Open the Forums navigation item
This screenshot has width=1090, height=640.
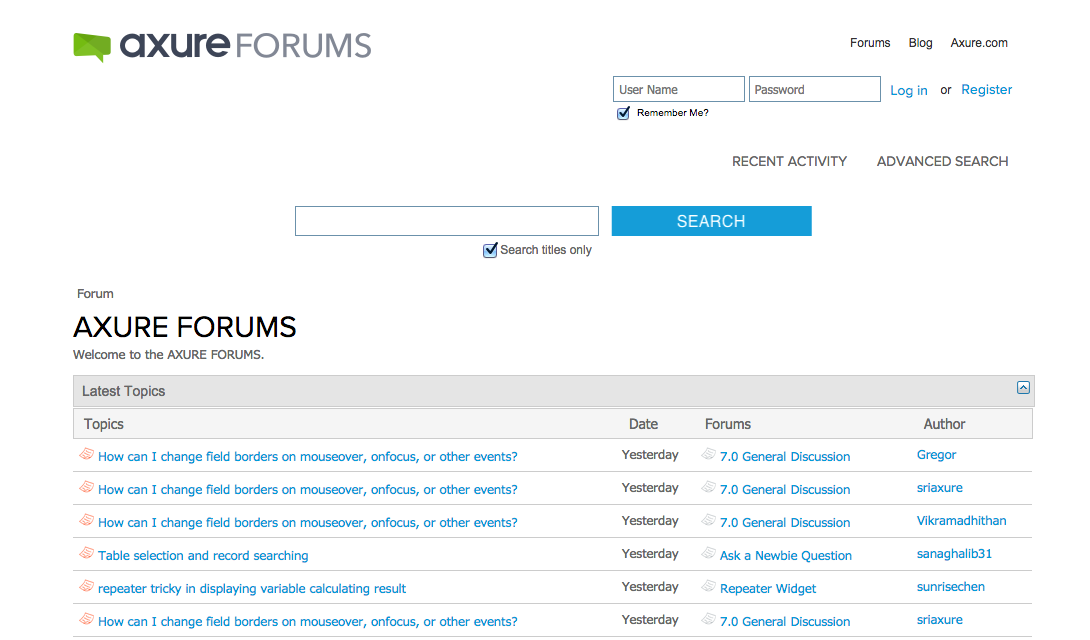(869, 42)
